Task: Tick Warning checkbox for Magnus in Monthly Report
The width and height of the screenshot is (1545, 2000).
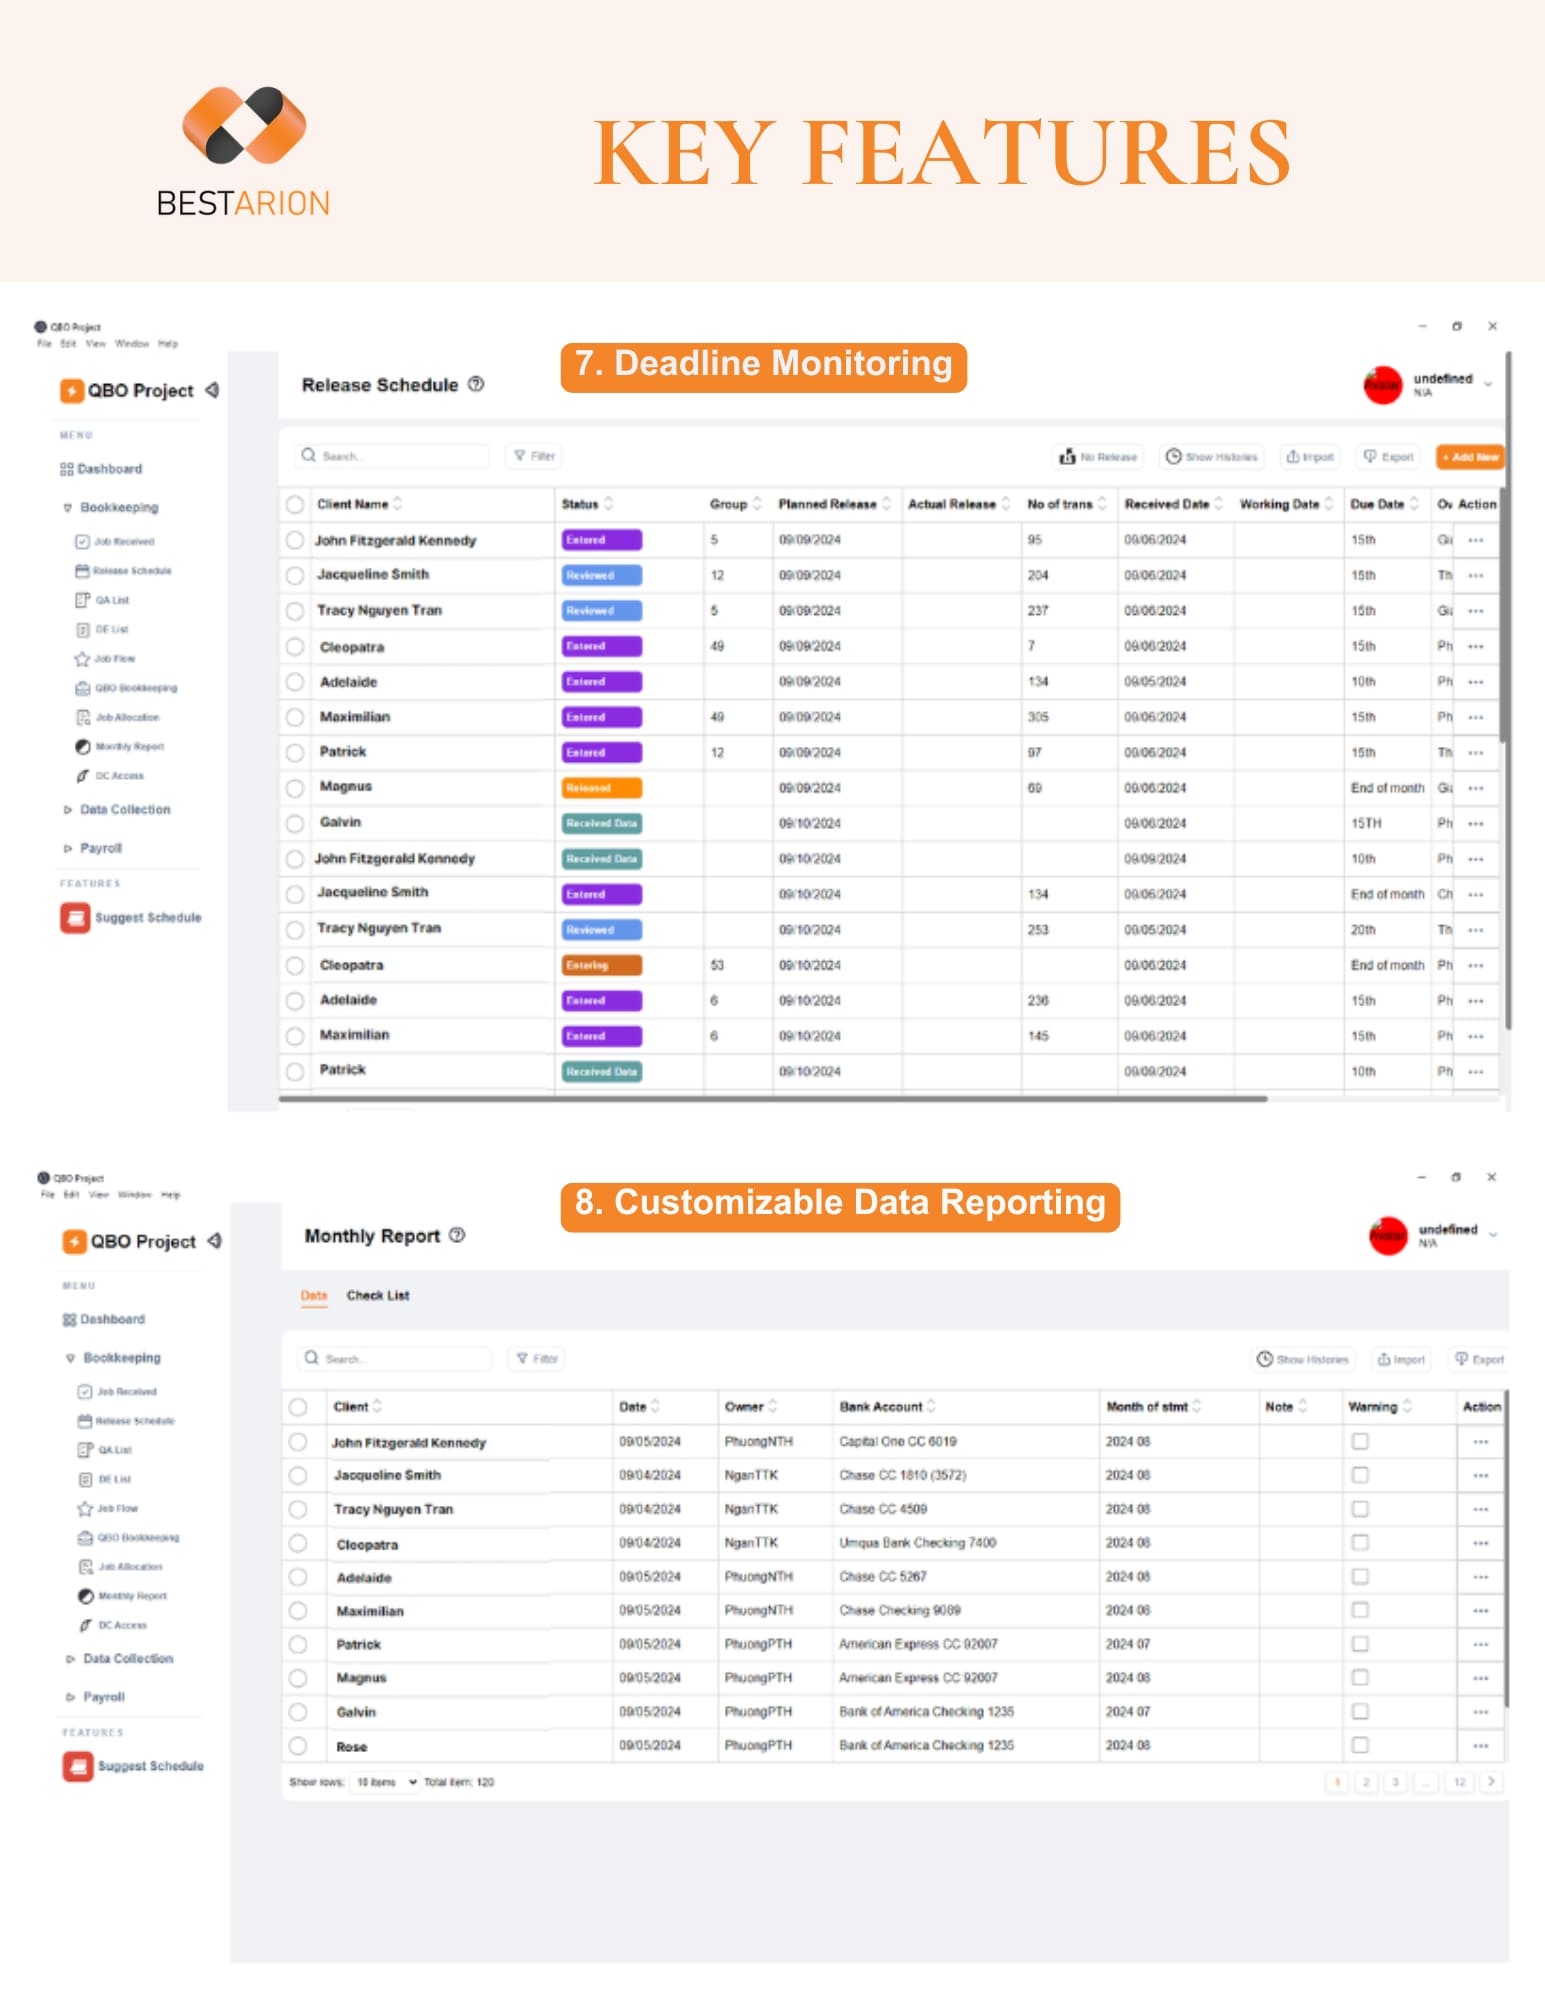Action: click(1360, 1677)
